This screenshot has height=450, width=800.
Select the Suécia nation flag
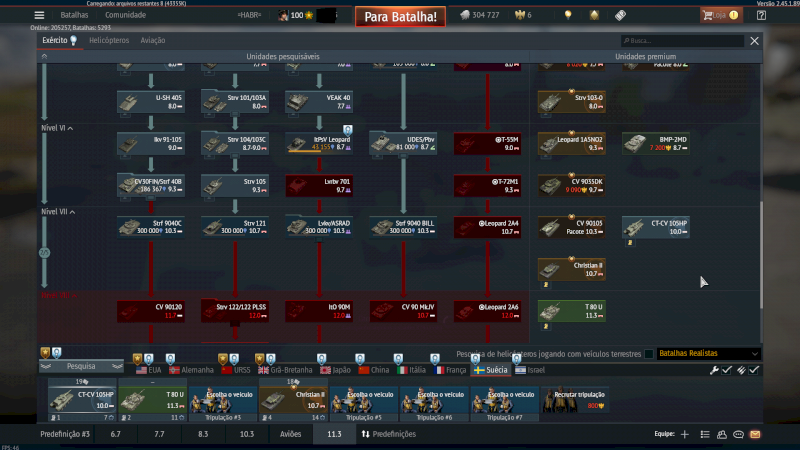(x=491, y=370)
